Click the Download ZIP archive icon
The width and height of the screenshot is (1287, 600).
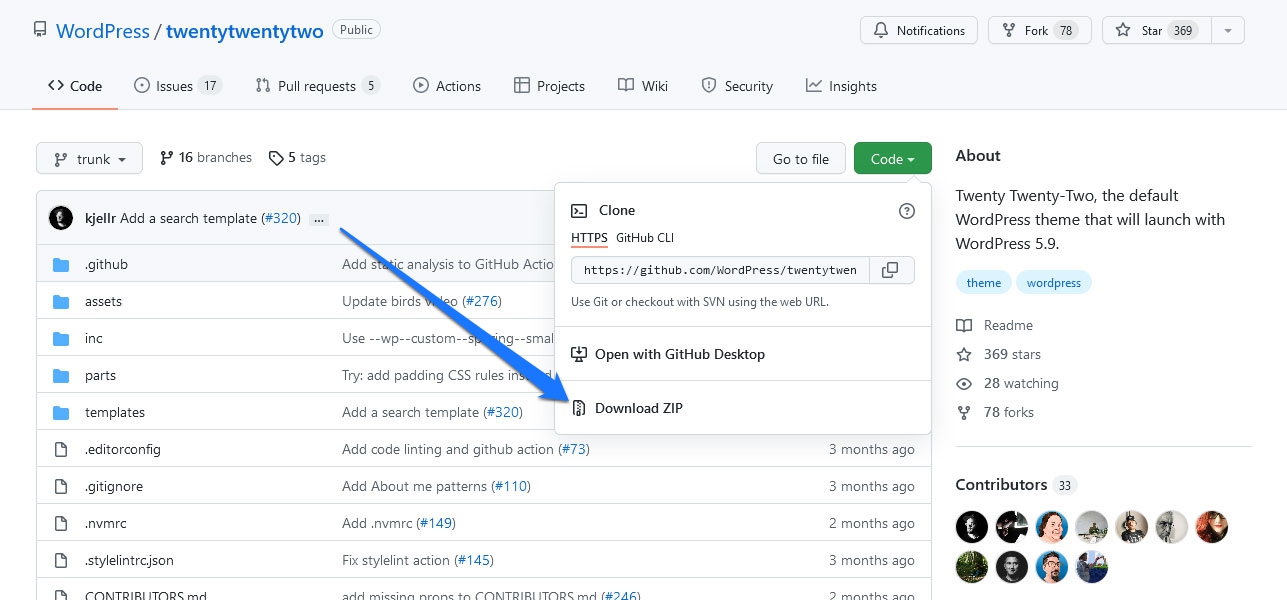point(578,408)
